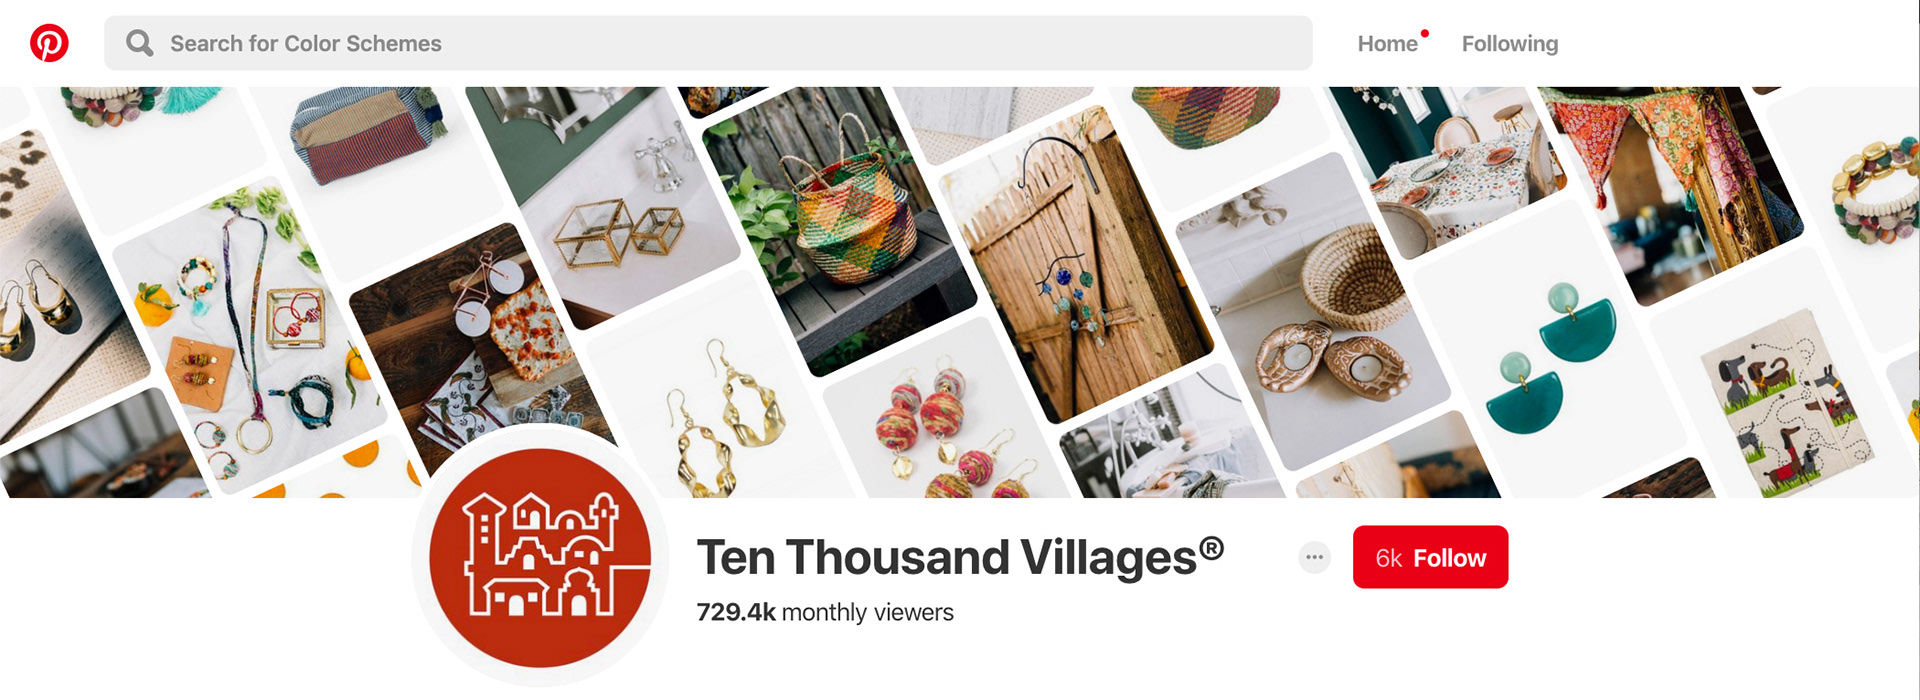Click the magnifying glass search icon
The image size is (1920, 700).
(x=139, y=43)
